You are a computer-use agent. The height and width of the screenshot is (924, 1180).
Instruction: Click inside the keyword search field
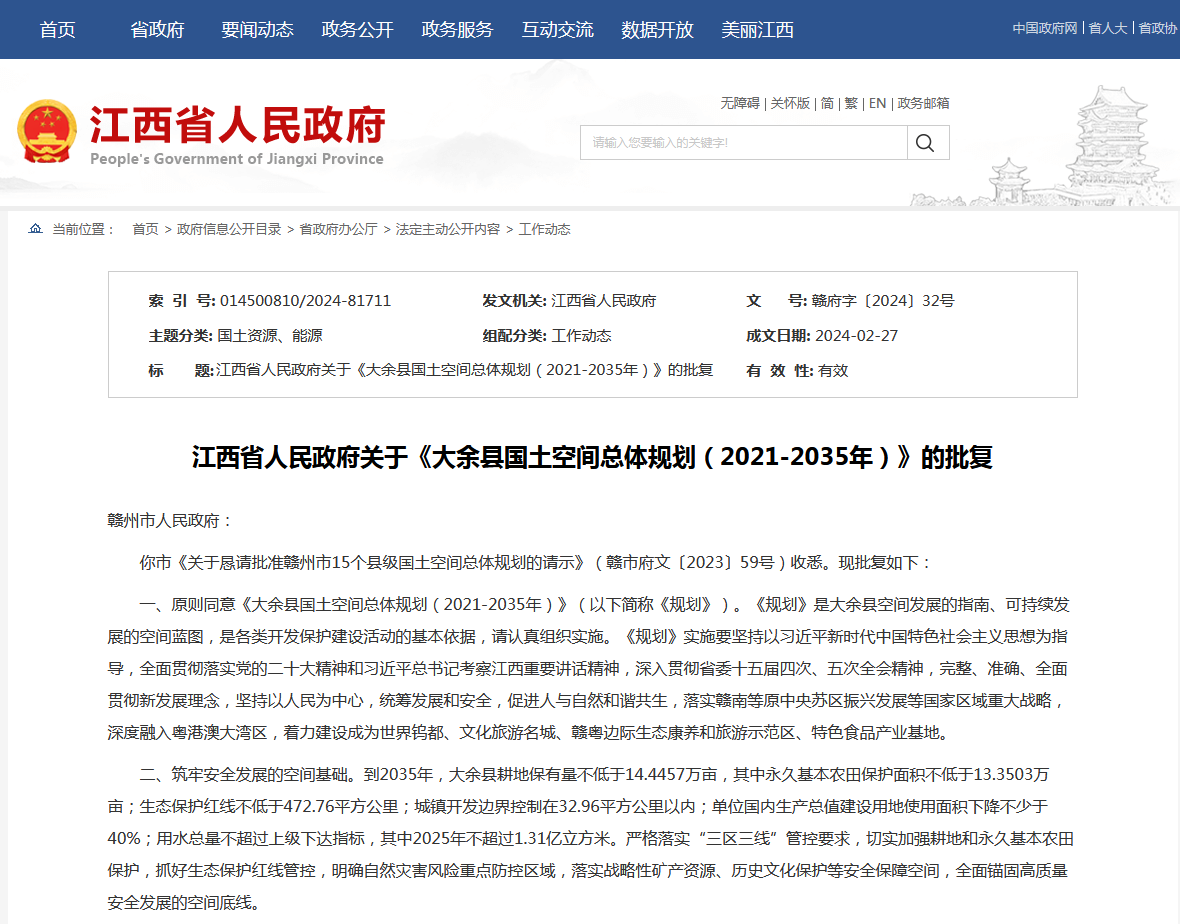[743, 143]
